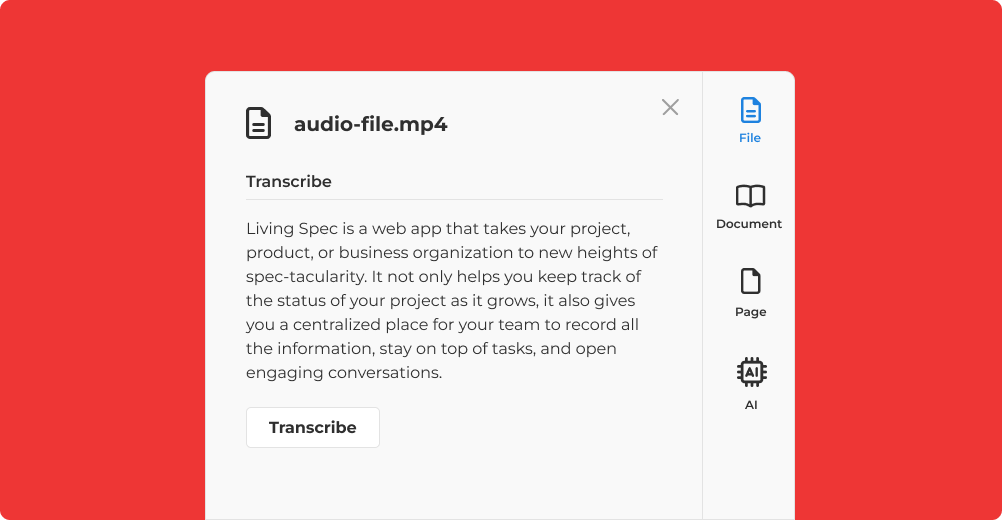Image resolution: width=1002 pixels, height=520 pixels.
Task: Choose the AI tab label
Action: tap(751, 405)
